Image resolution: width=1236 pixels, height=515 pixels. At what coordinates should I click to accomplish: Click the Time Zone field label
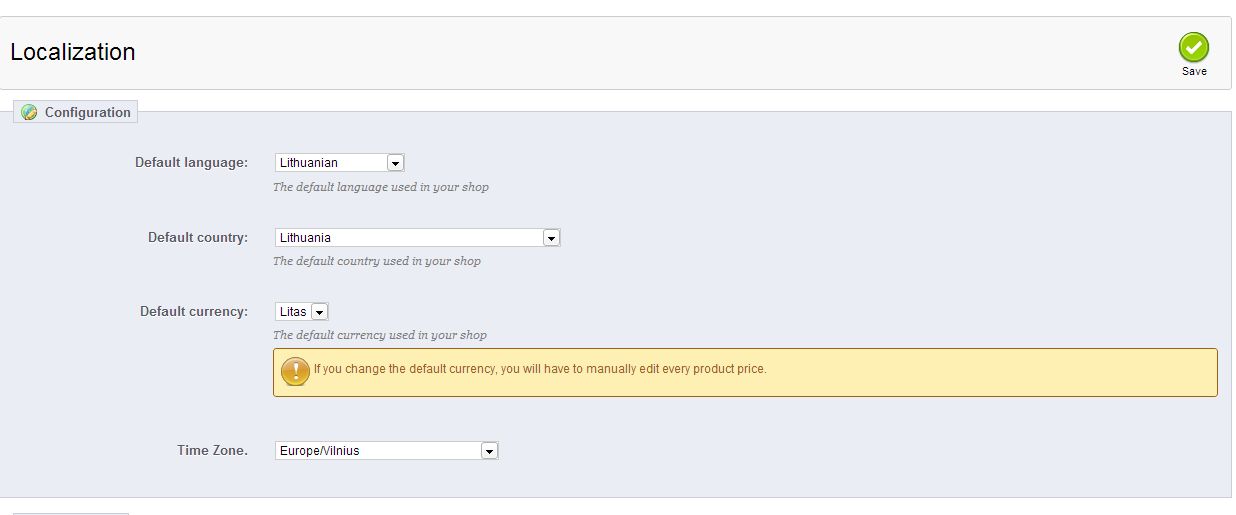[212, 450]
